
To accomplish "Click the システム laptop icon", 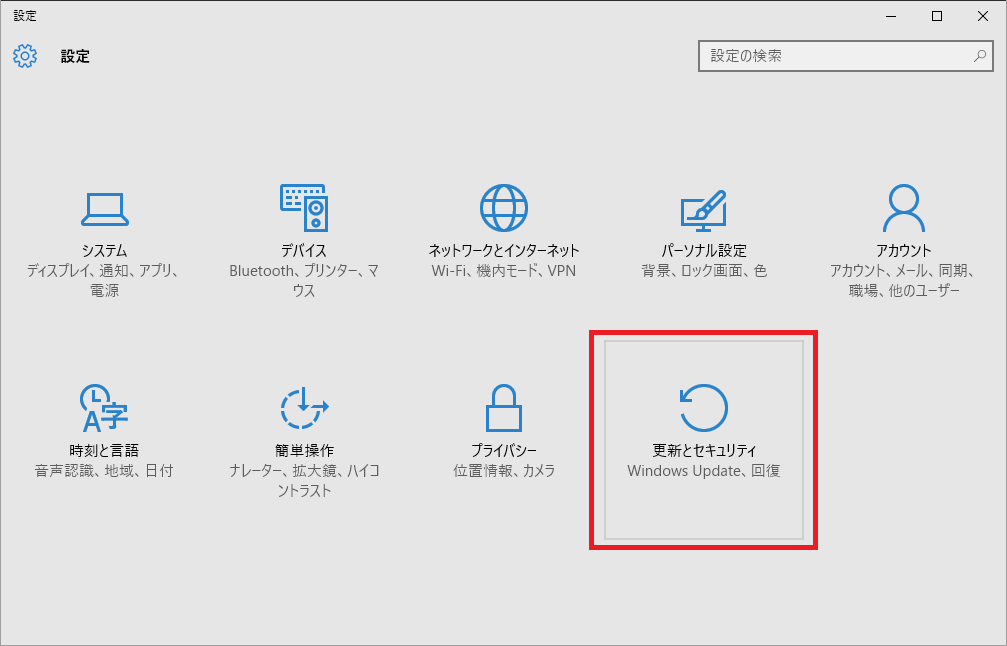I will point(104,208).
